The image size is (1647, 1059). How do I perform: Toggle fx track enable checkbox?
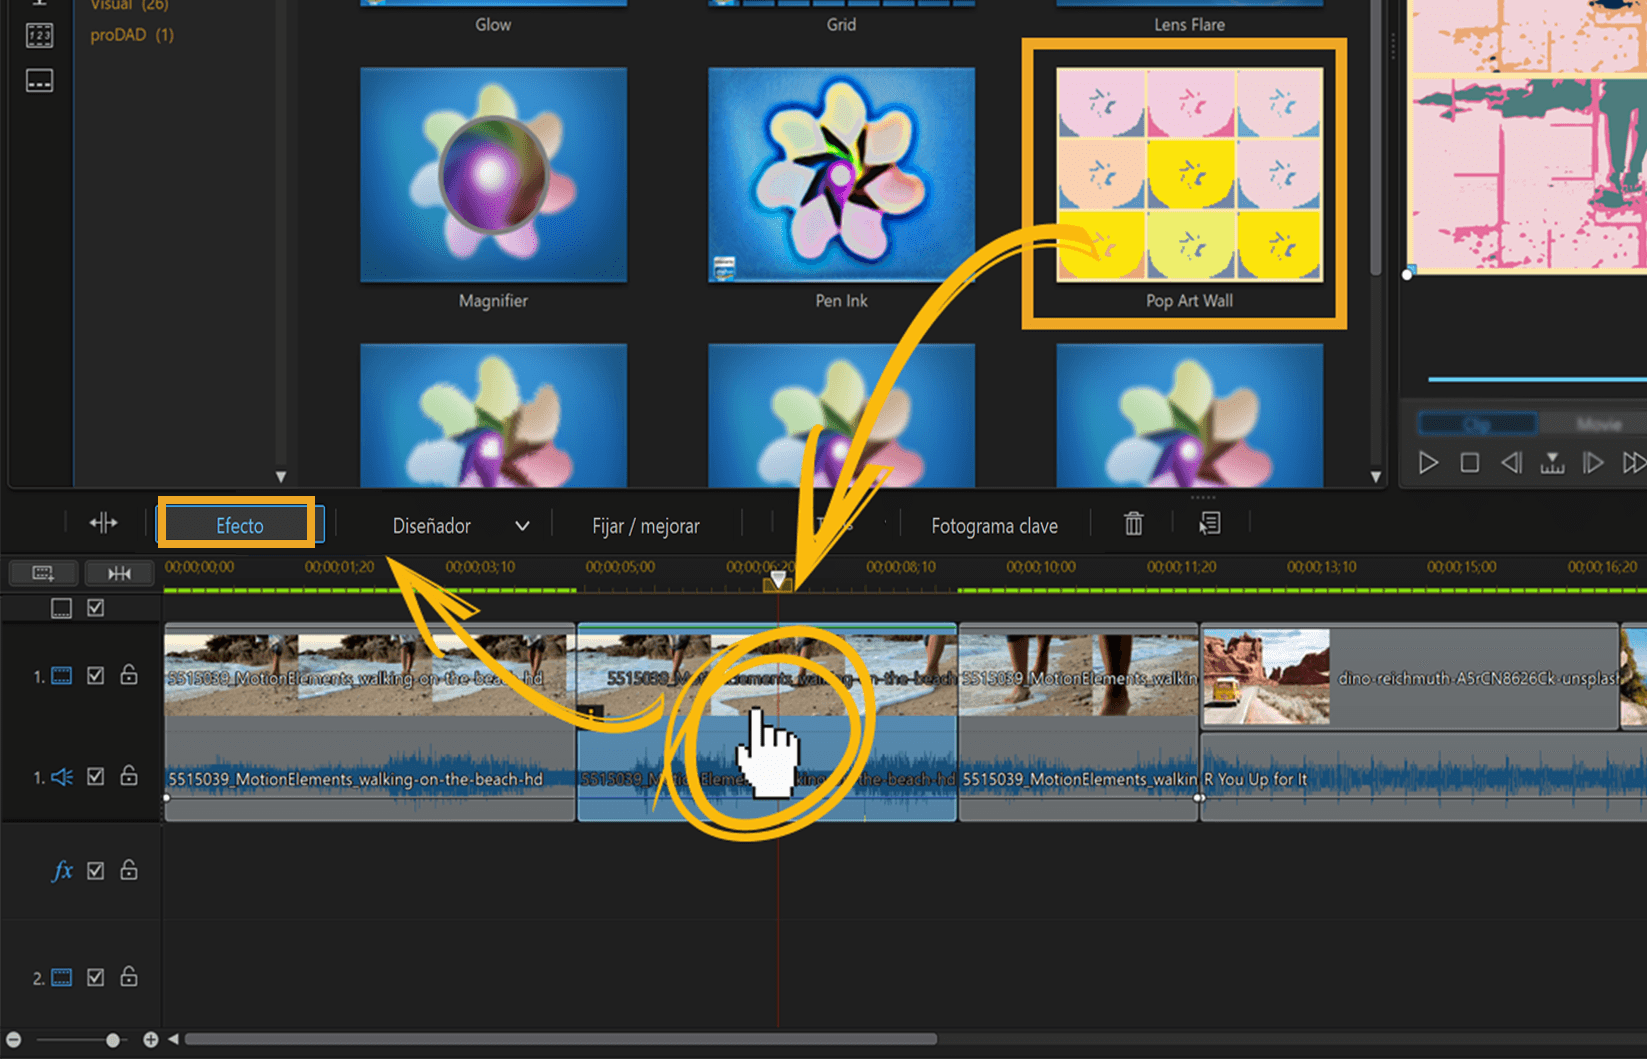[x=96, y=871]
